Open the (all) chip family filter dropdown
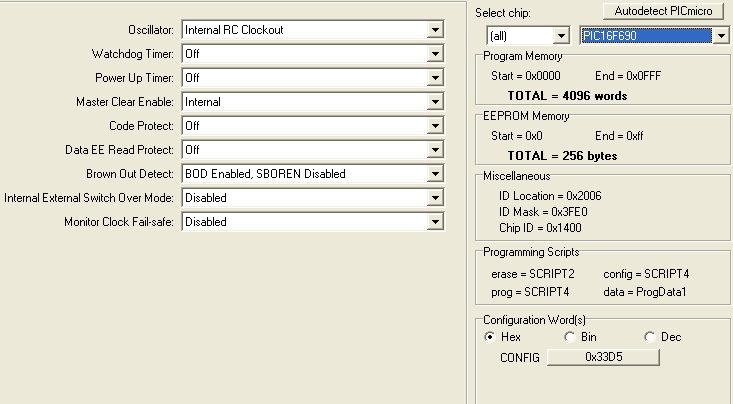The width and height of the screenshot is (733, 404). coord(561,36)
